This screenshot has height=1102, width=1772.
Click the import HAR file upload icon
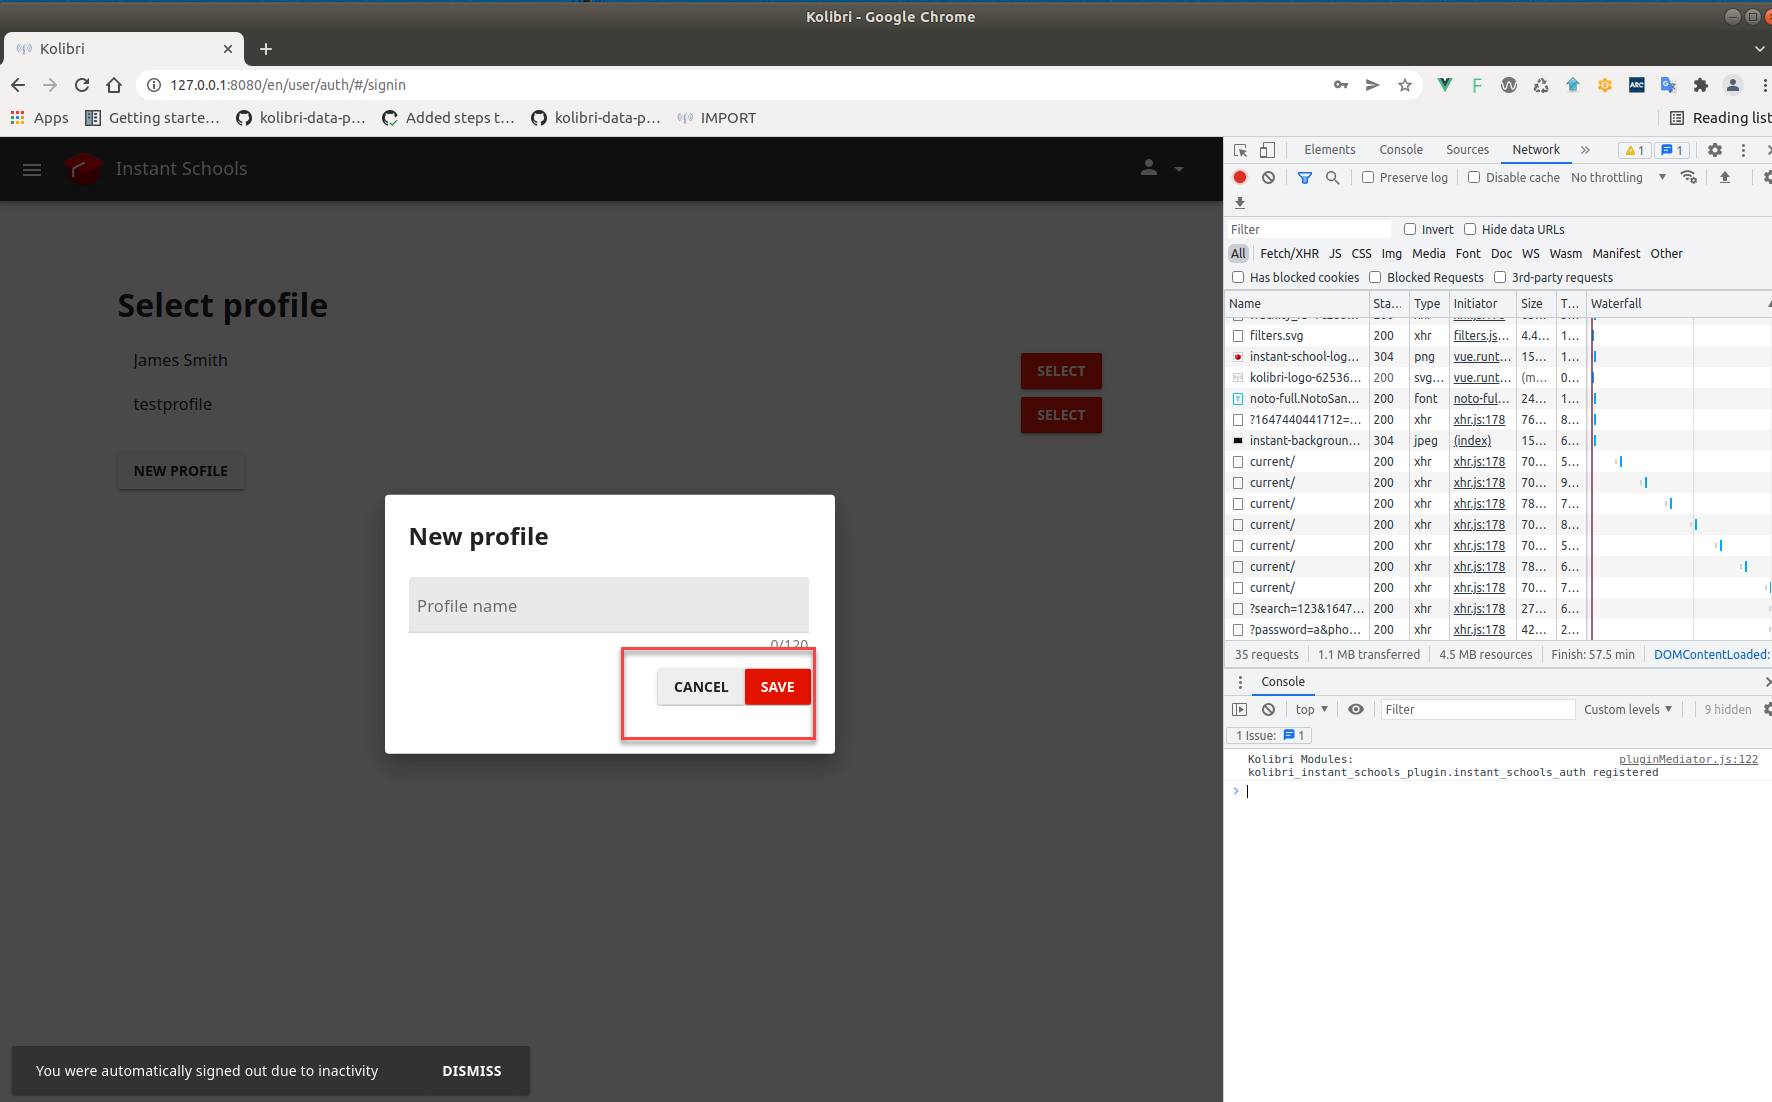[1725, 177]
